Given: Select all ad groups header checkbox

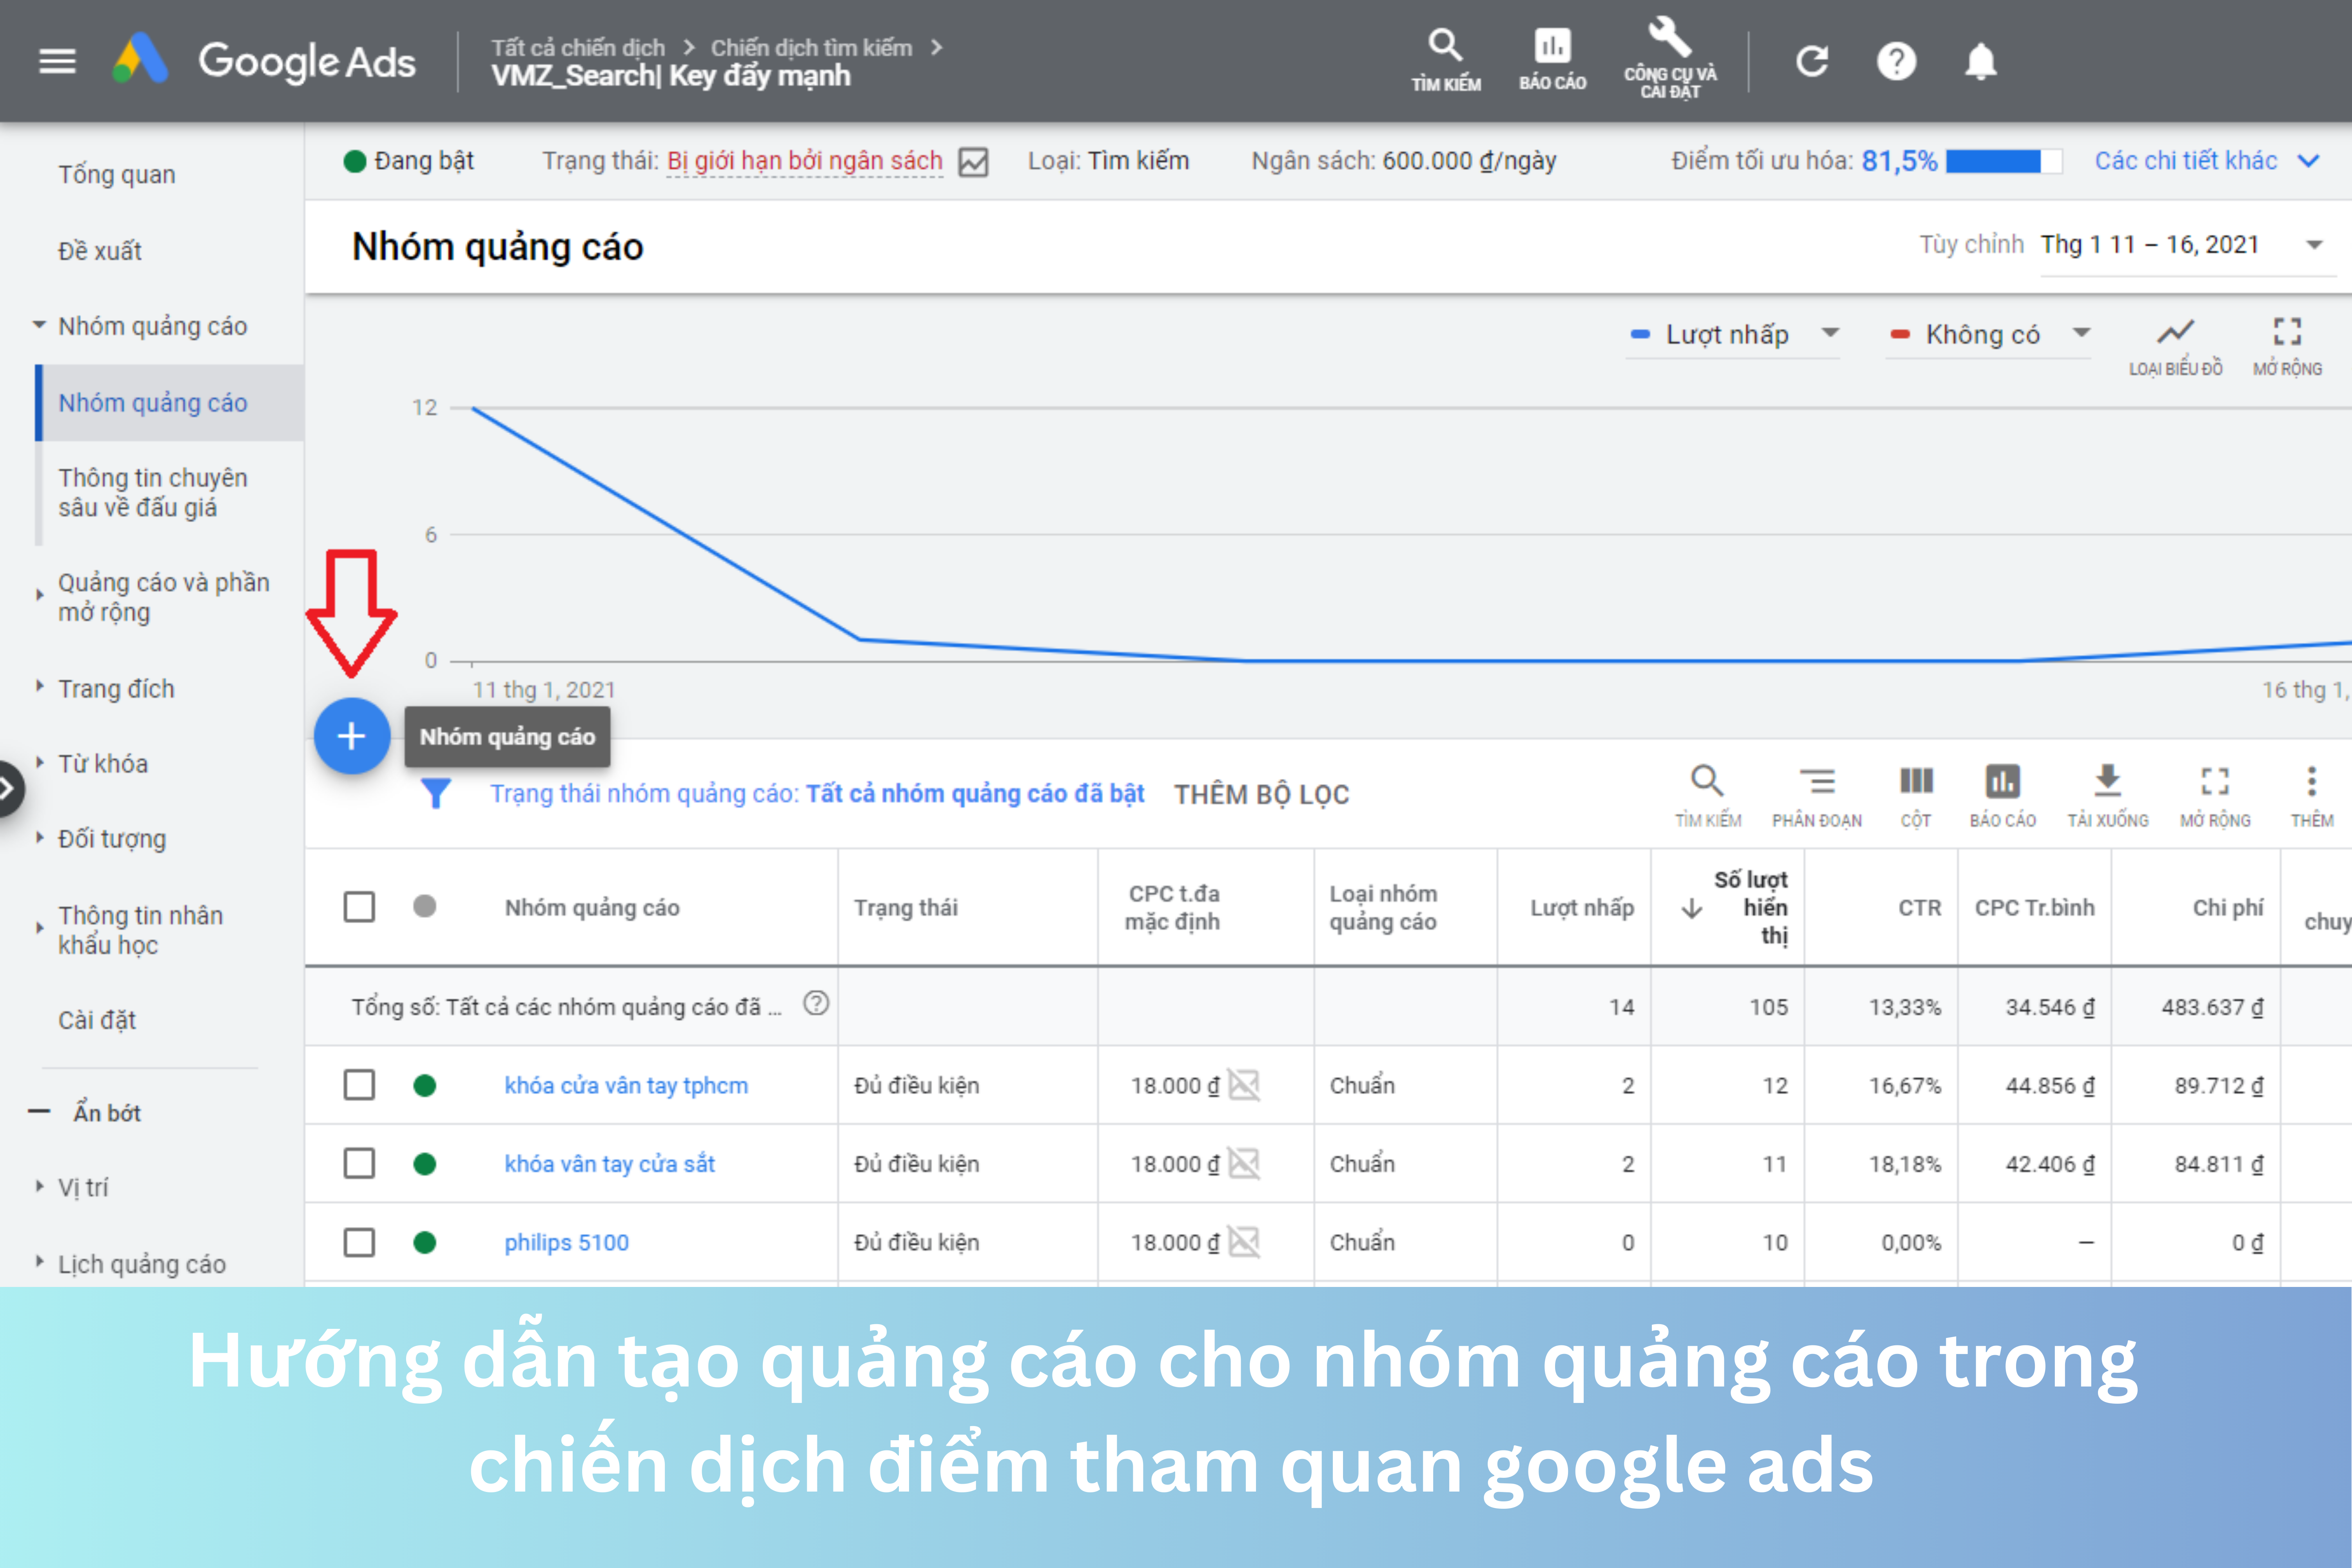Looking at the screenshot, I should coord(359,907).
